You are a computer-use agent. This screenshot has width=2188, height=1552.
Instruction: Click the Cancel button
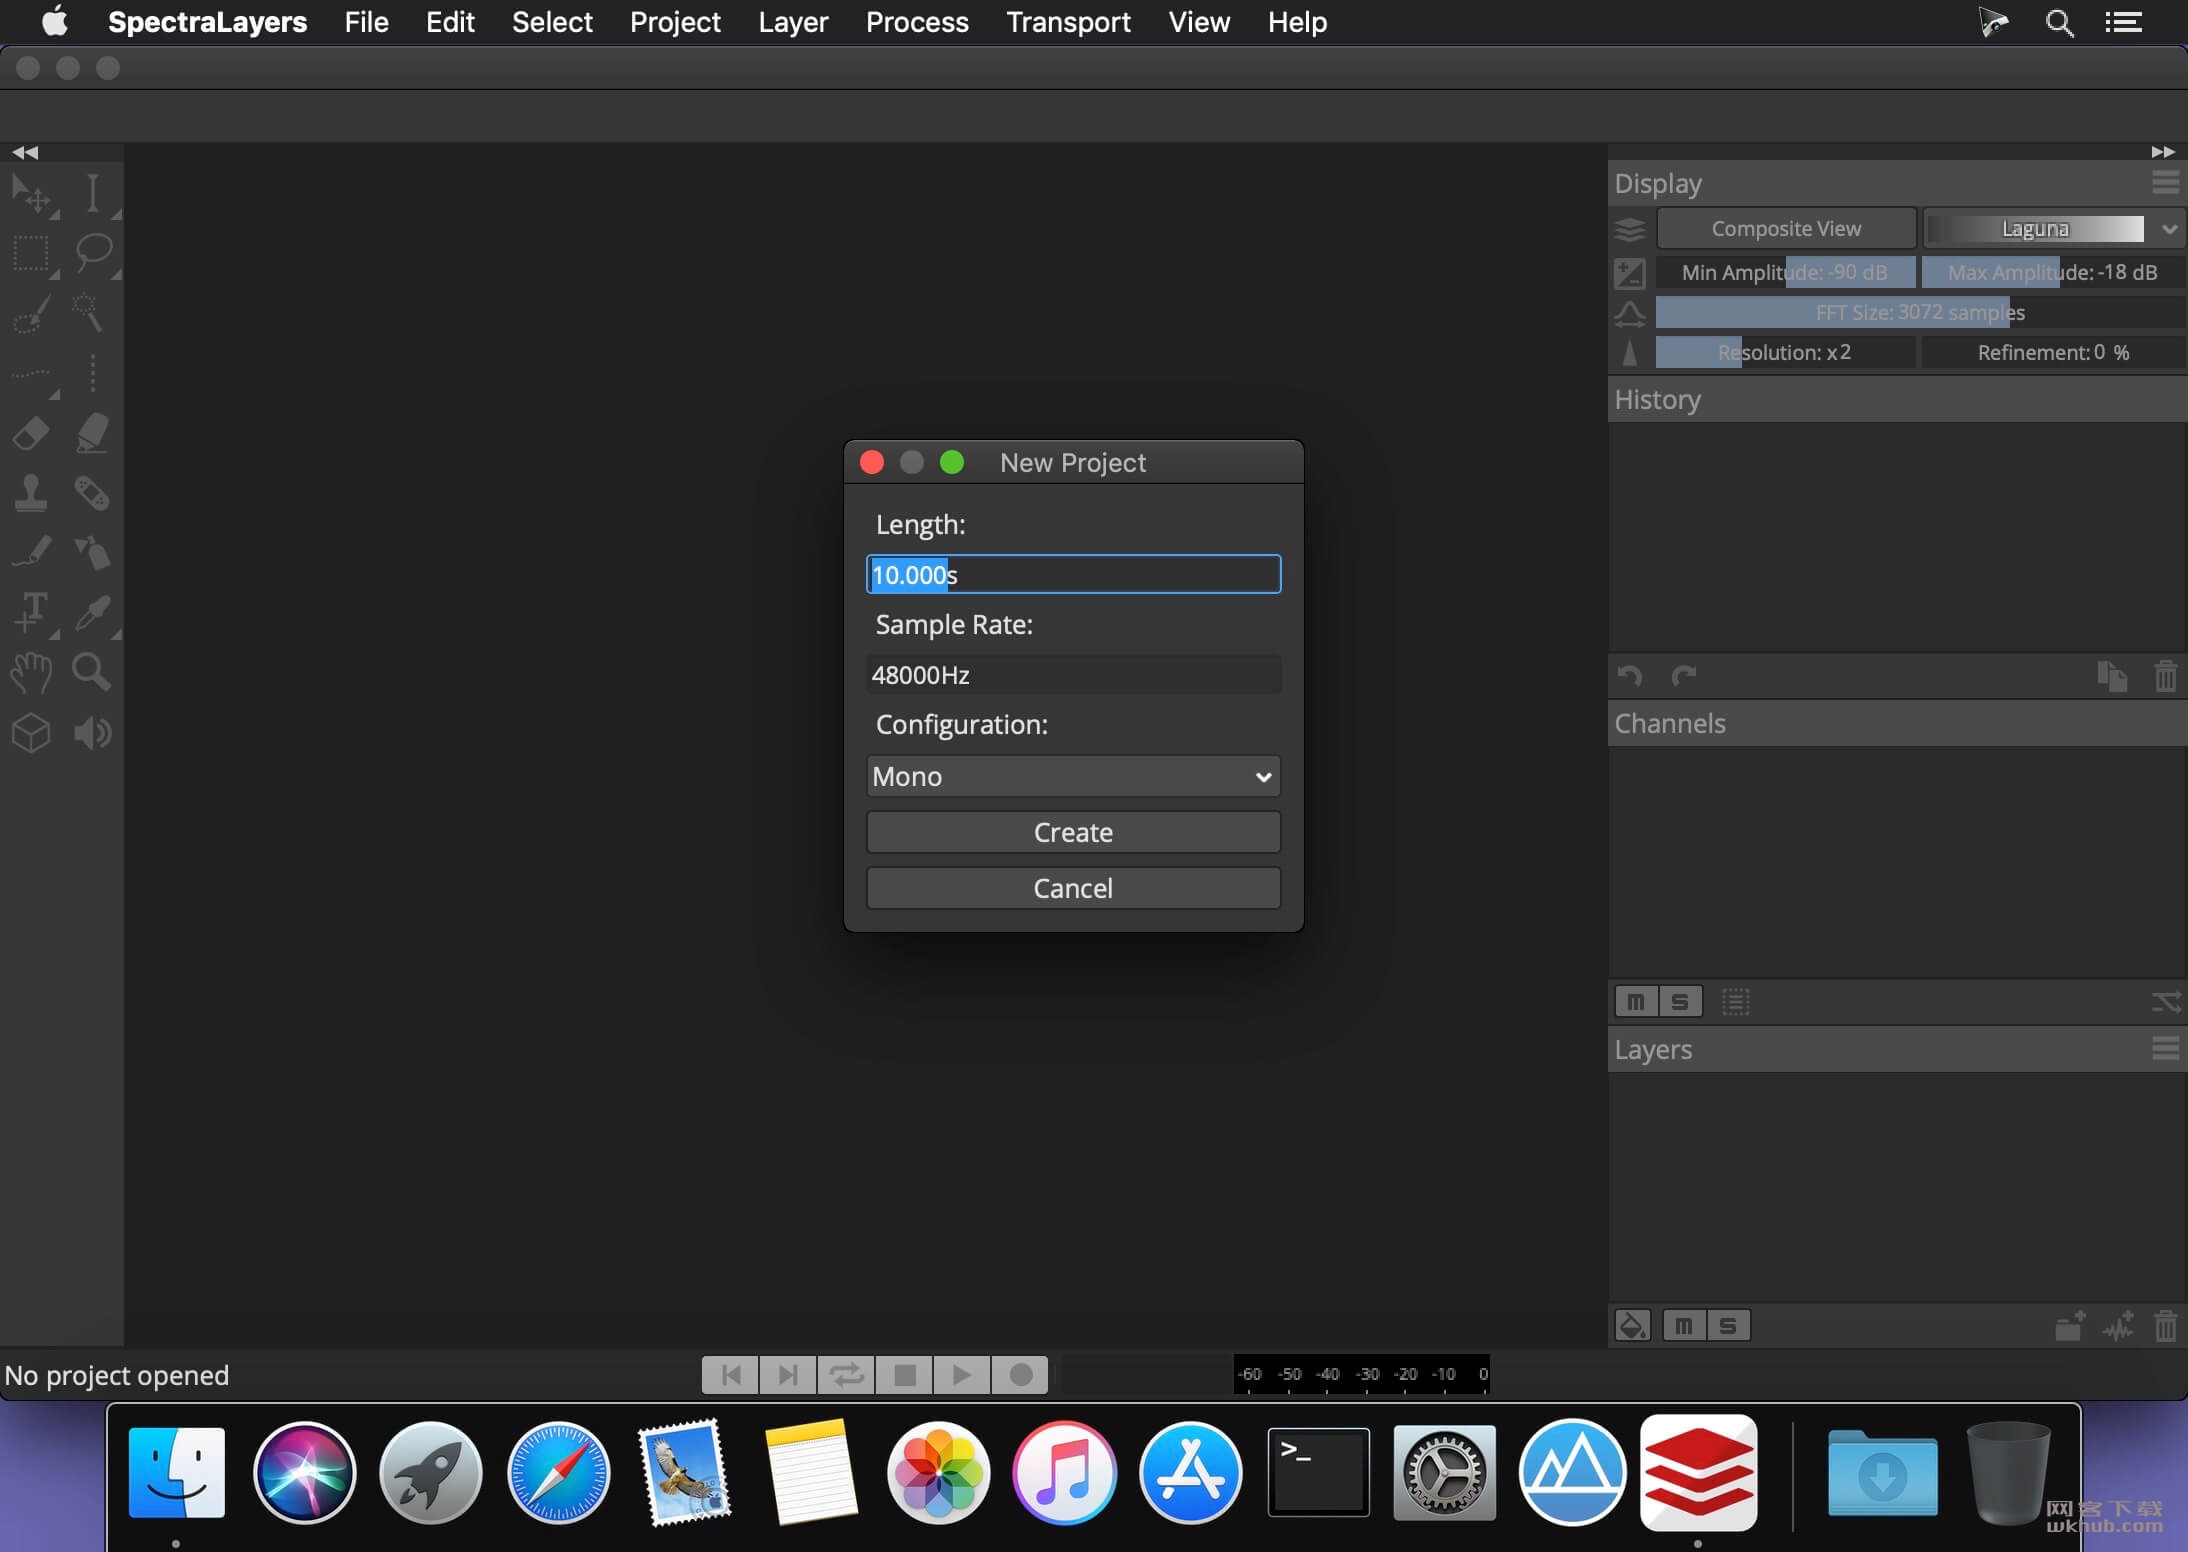pos(1073,888)
